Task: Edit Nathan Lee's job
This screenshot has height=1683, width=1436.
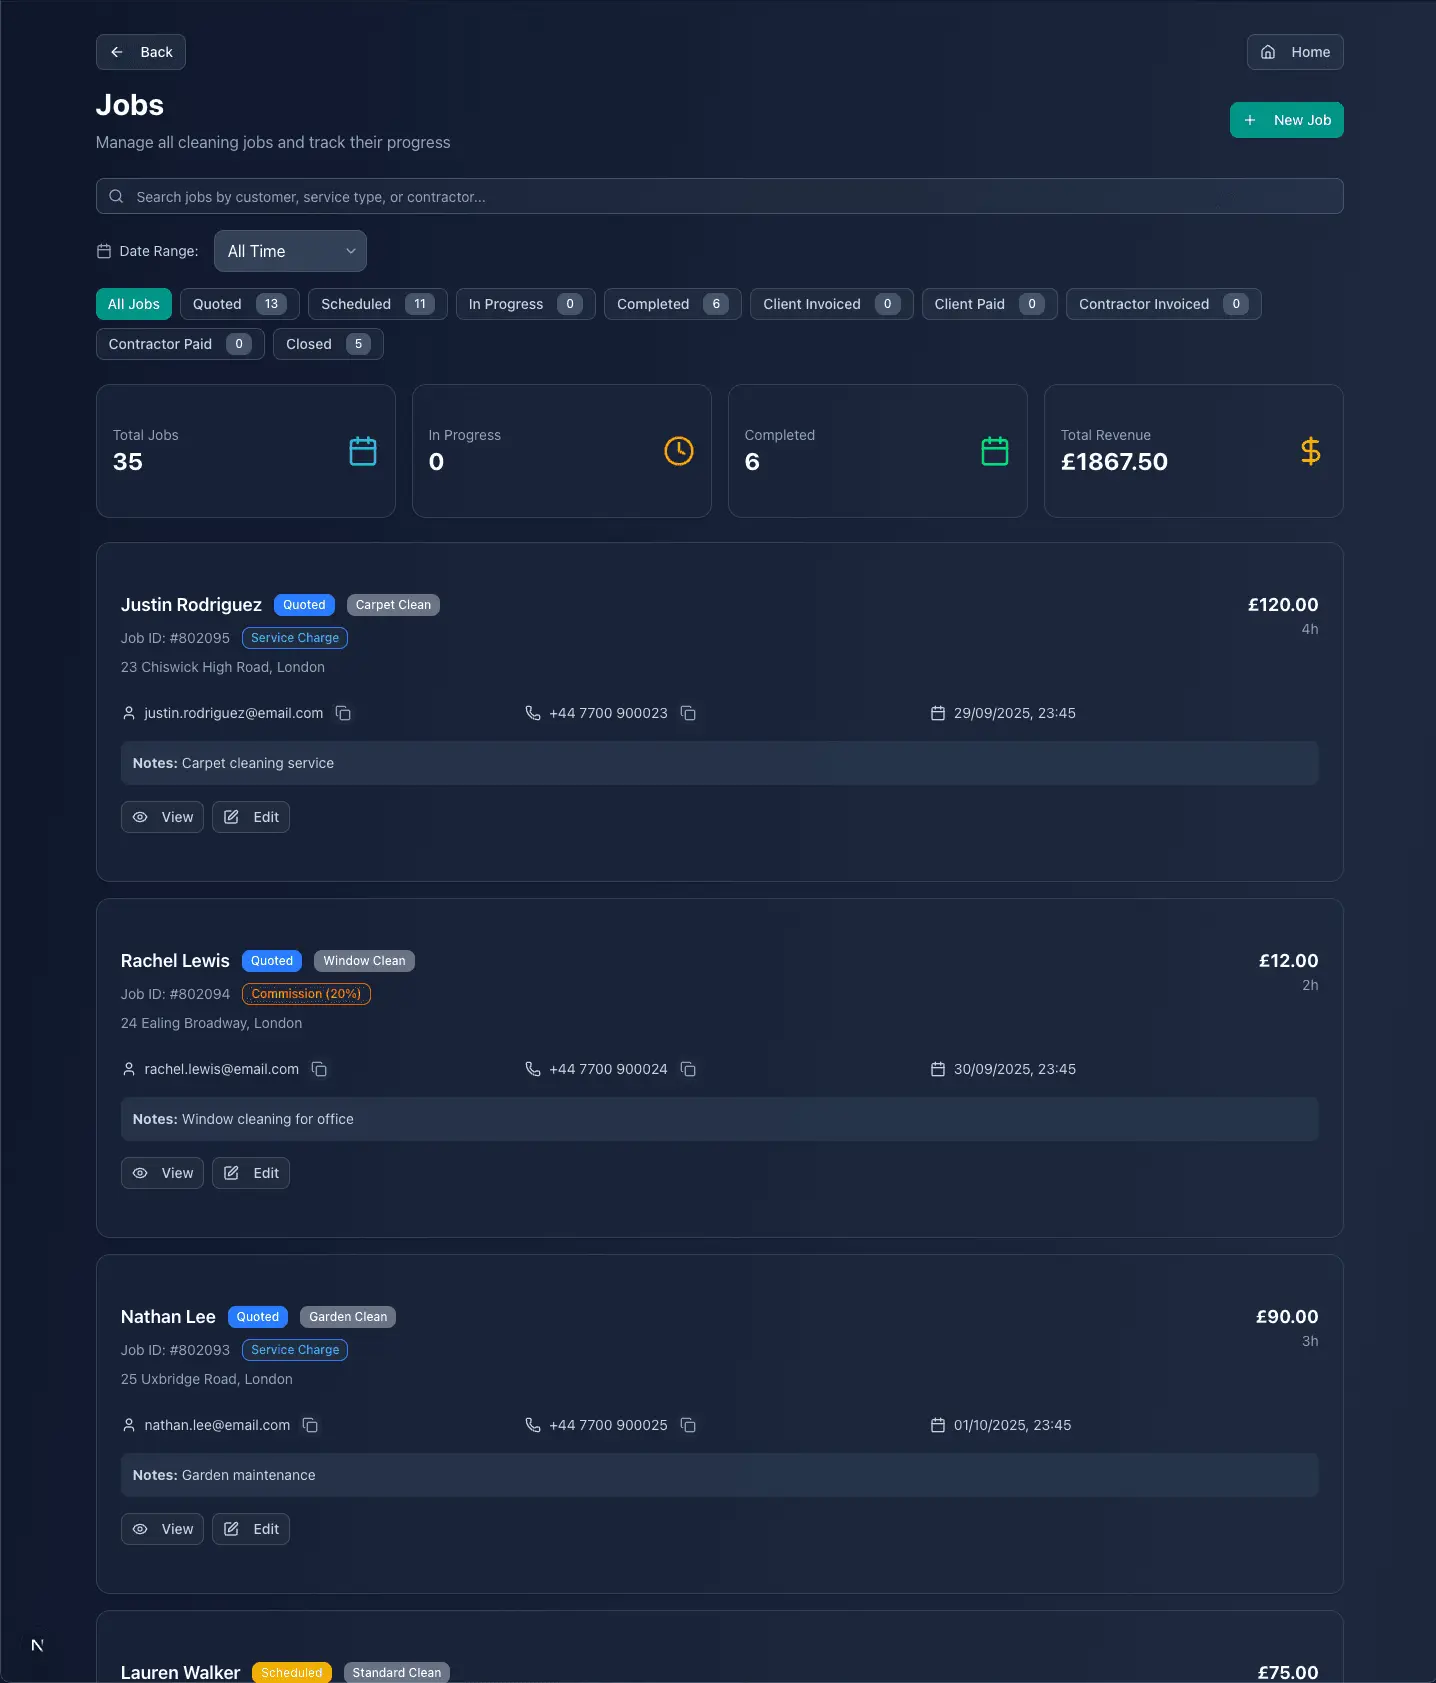Action: tap(251, 1529)
